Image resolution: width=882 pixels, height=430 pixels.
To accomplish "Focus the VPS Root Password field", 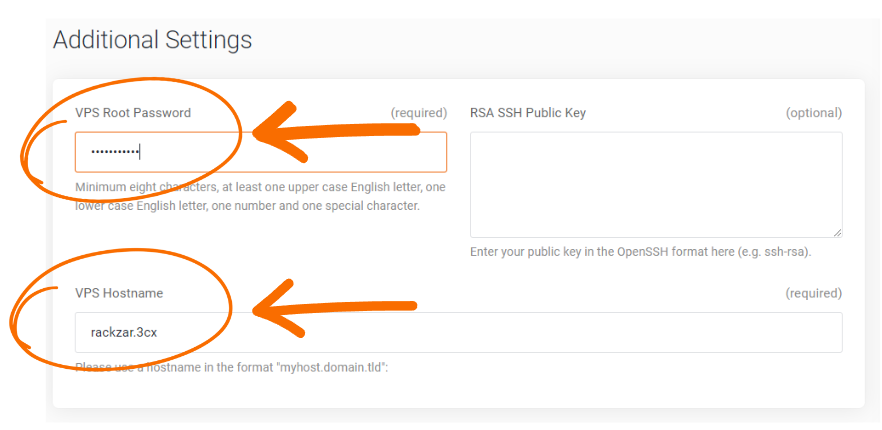I will (261, 152).
